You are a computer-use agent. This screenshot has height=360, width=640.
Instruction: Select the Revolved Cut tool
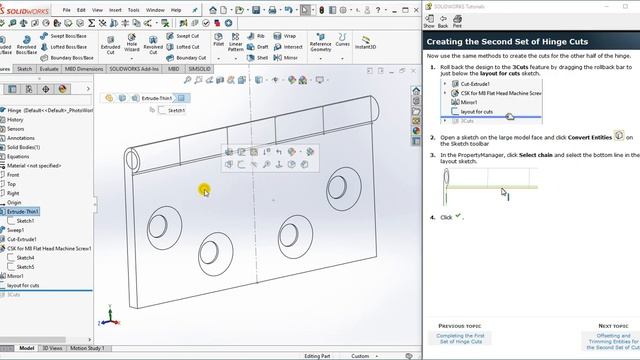pyautogui.click(x=153, y=44)
